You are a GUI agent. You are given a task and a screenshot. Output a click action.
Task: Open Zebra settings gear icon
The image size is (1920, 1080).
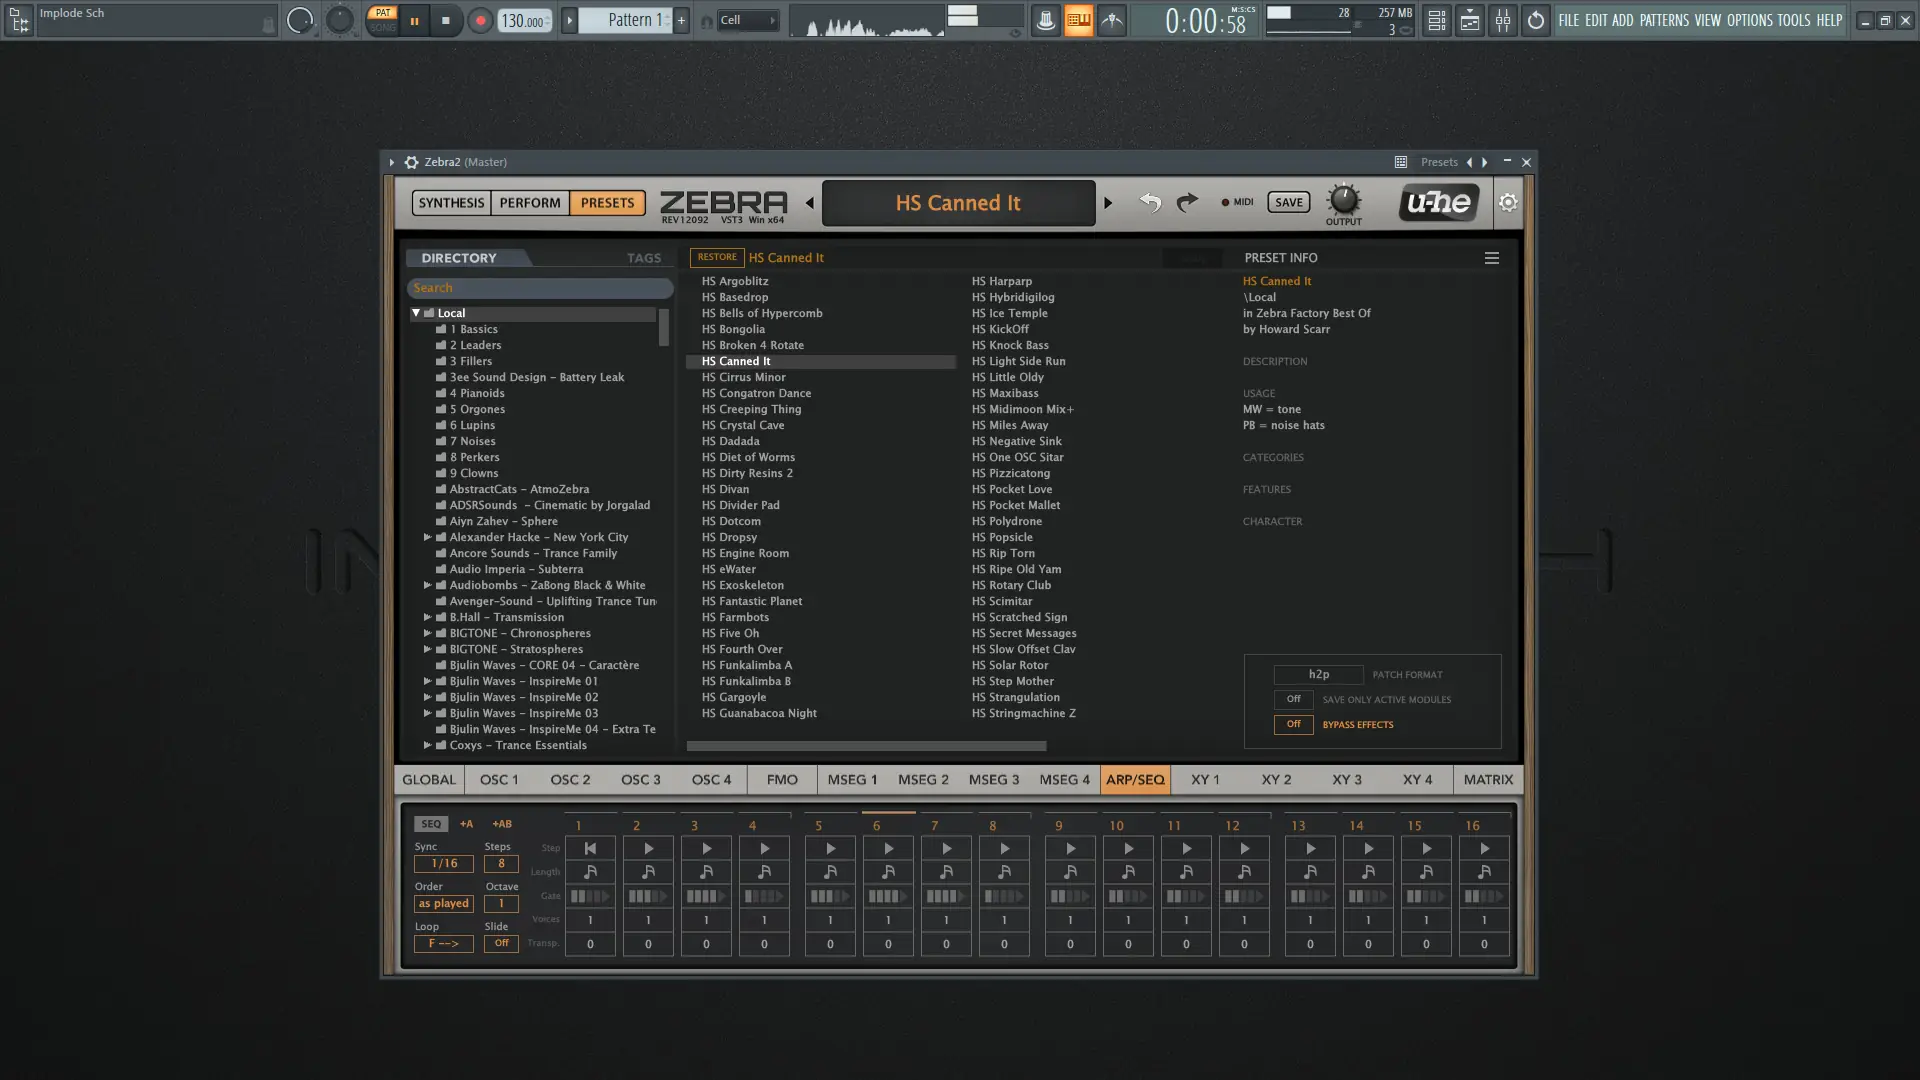coord(1508,203)
